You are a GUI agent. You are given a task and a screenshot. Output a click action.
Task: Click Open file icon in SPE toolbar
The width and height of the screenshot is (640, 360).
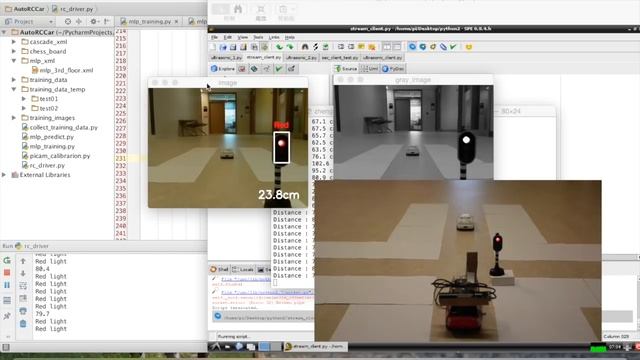pos(223,47)
